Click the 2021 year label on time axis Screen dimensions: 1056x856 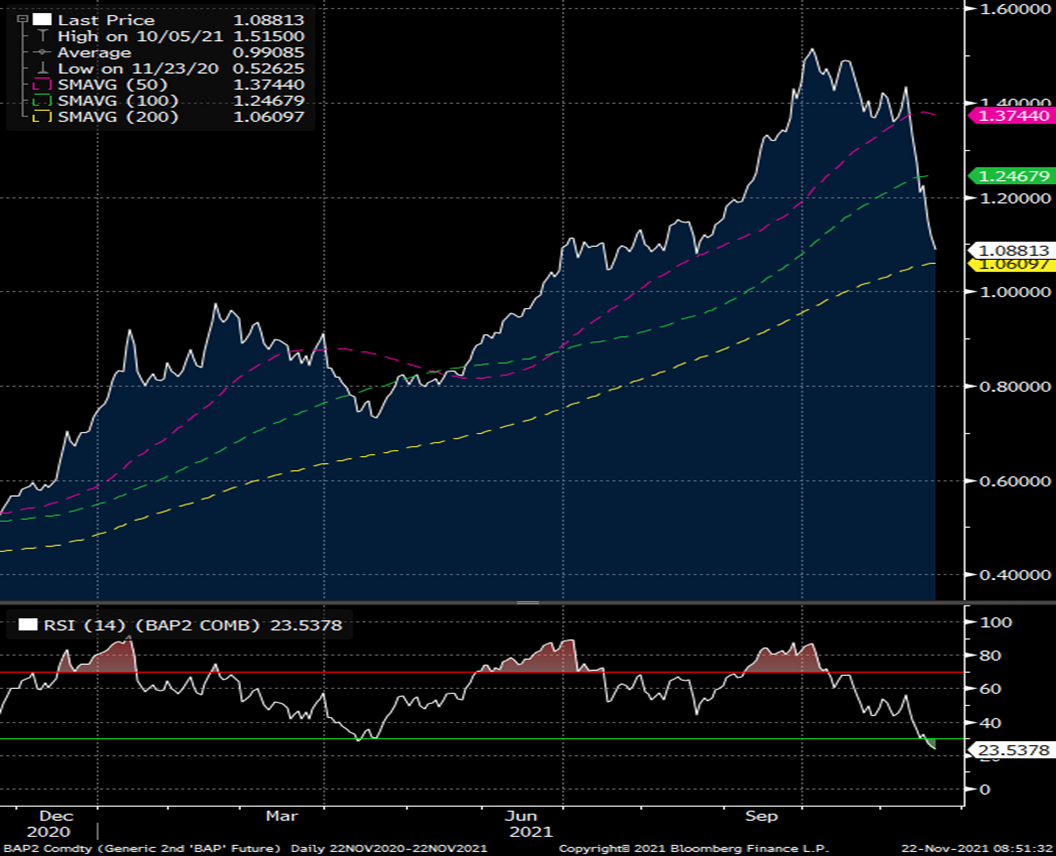pos(531,832)
